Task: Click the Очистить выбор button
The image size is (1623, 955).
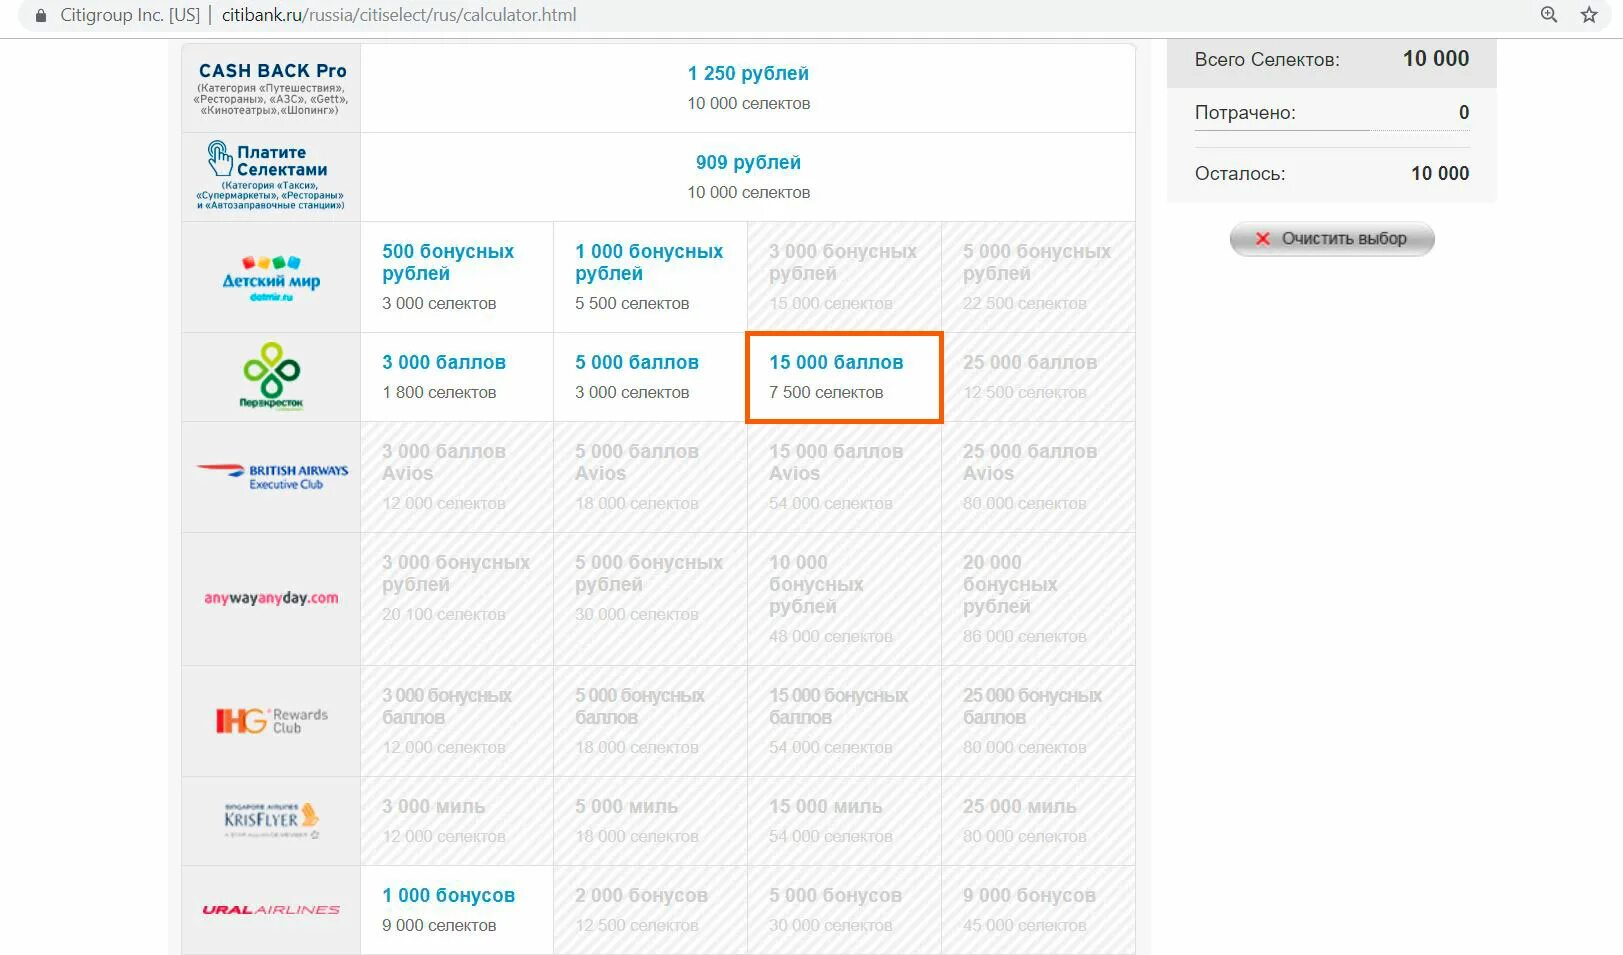Action: click(1332, 239)
